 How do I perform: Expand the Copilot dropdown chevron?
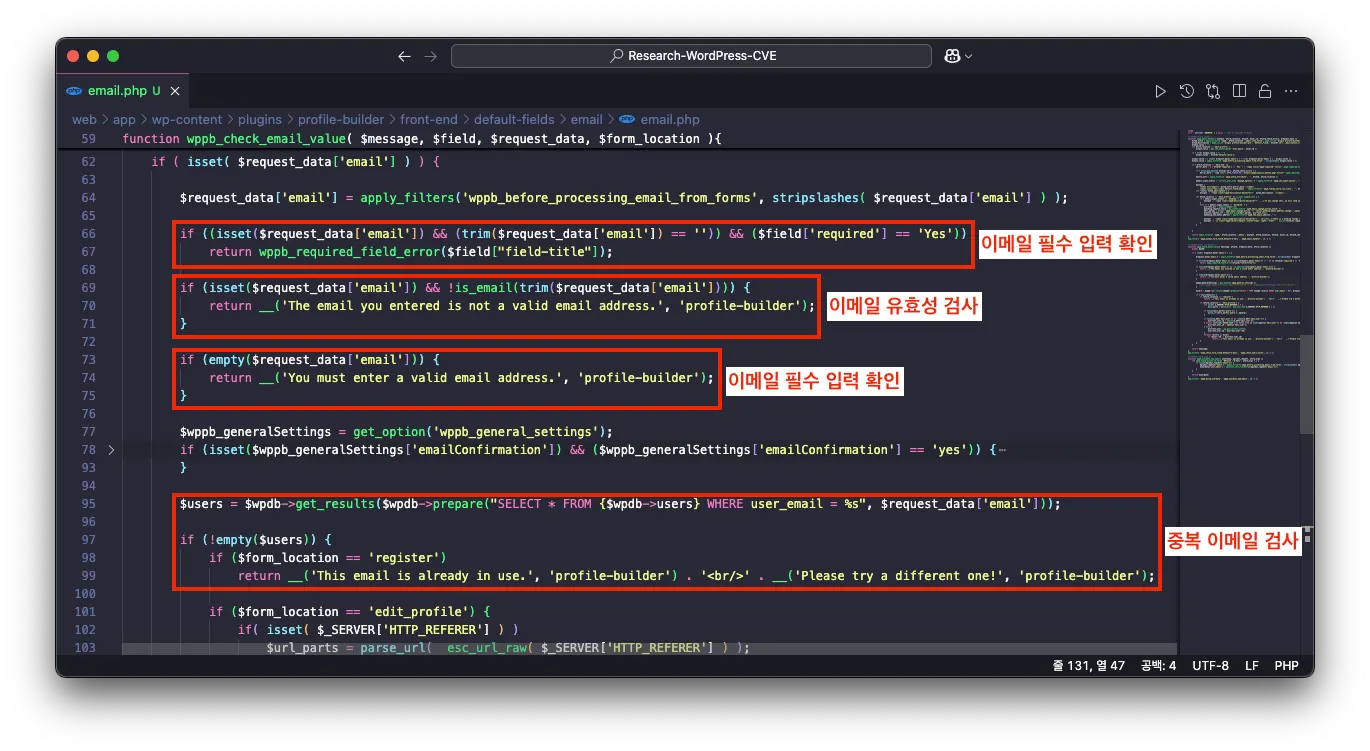969,57
